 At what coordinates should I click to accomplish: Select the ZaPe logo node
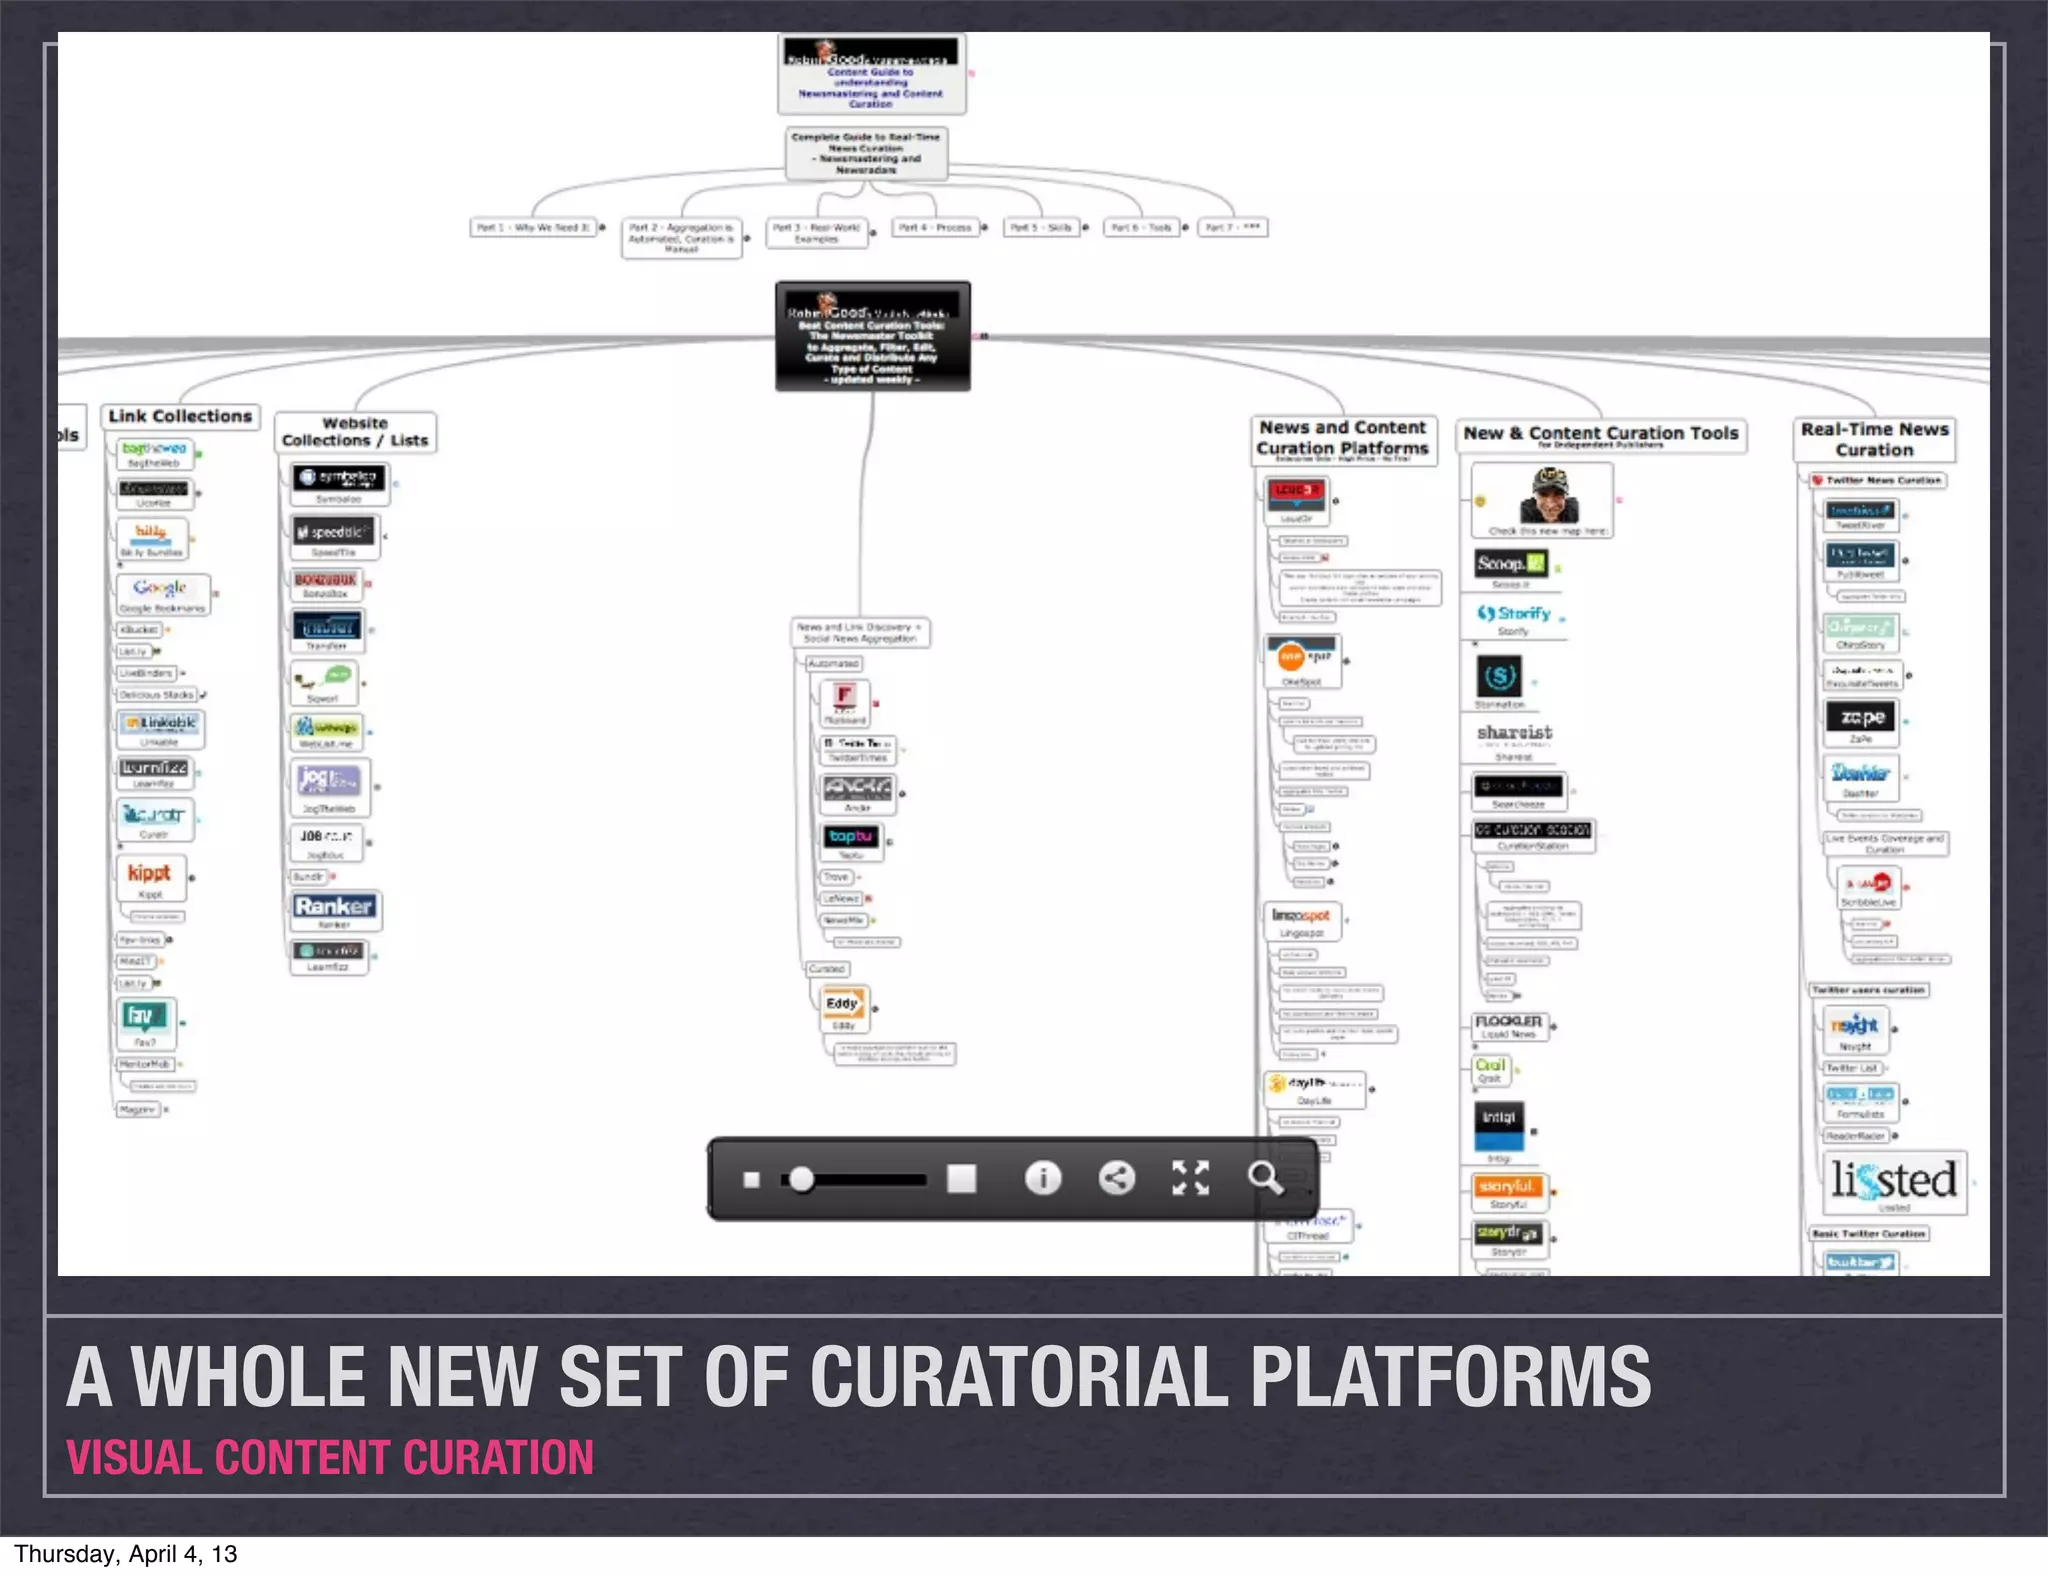[x=1860, y=724]
